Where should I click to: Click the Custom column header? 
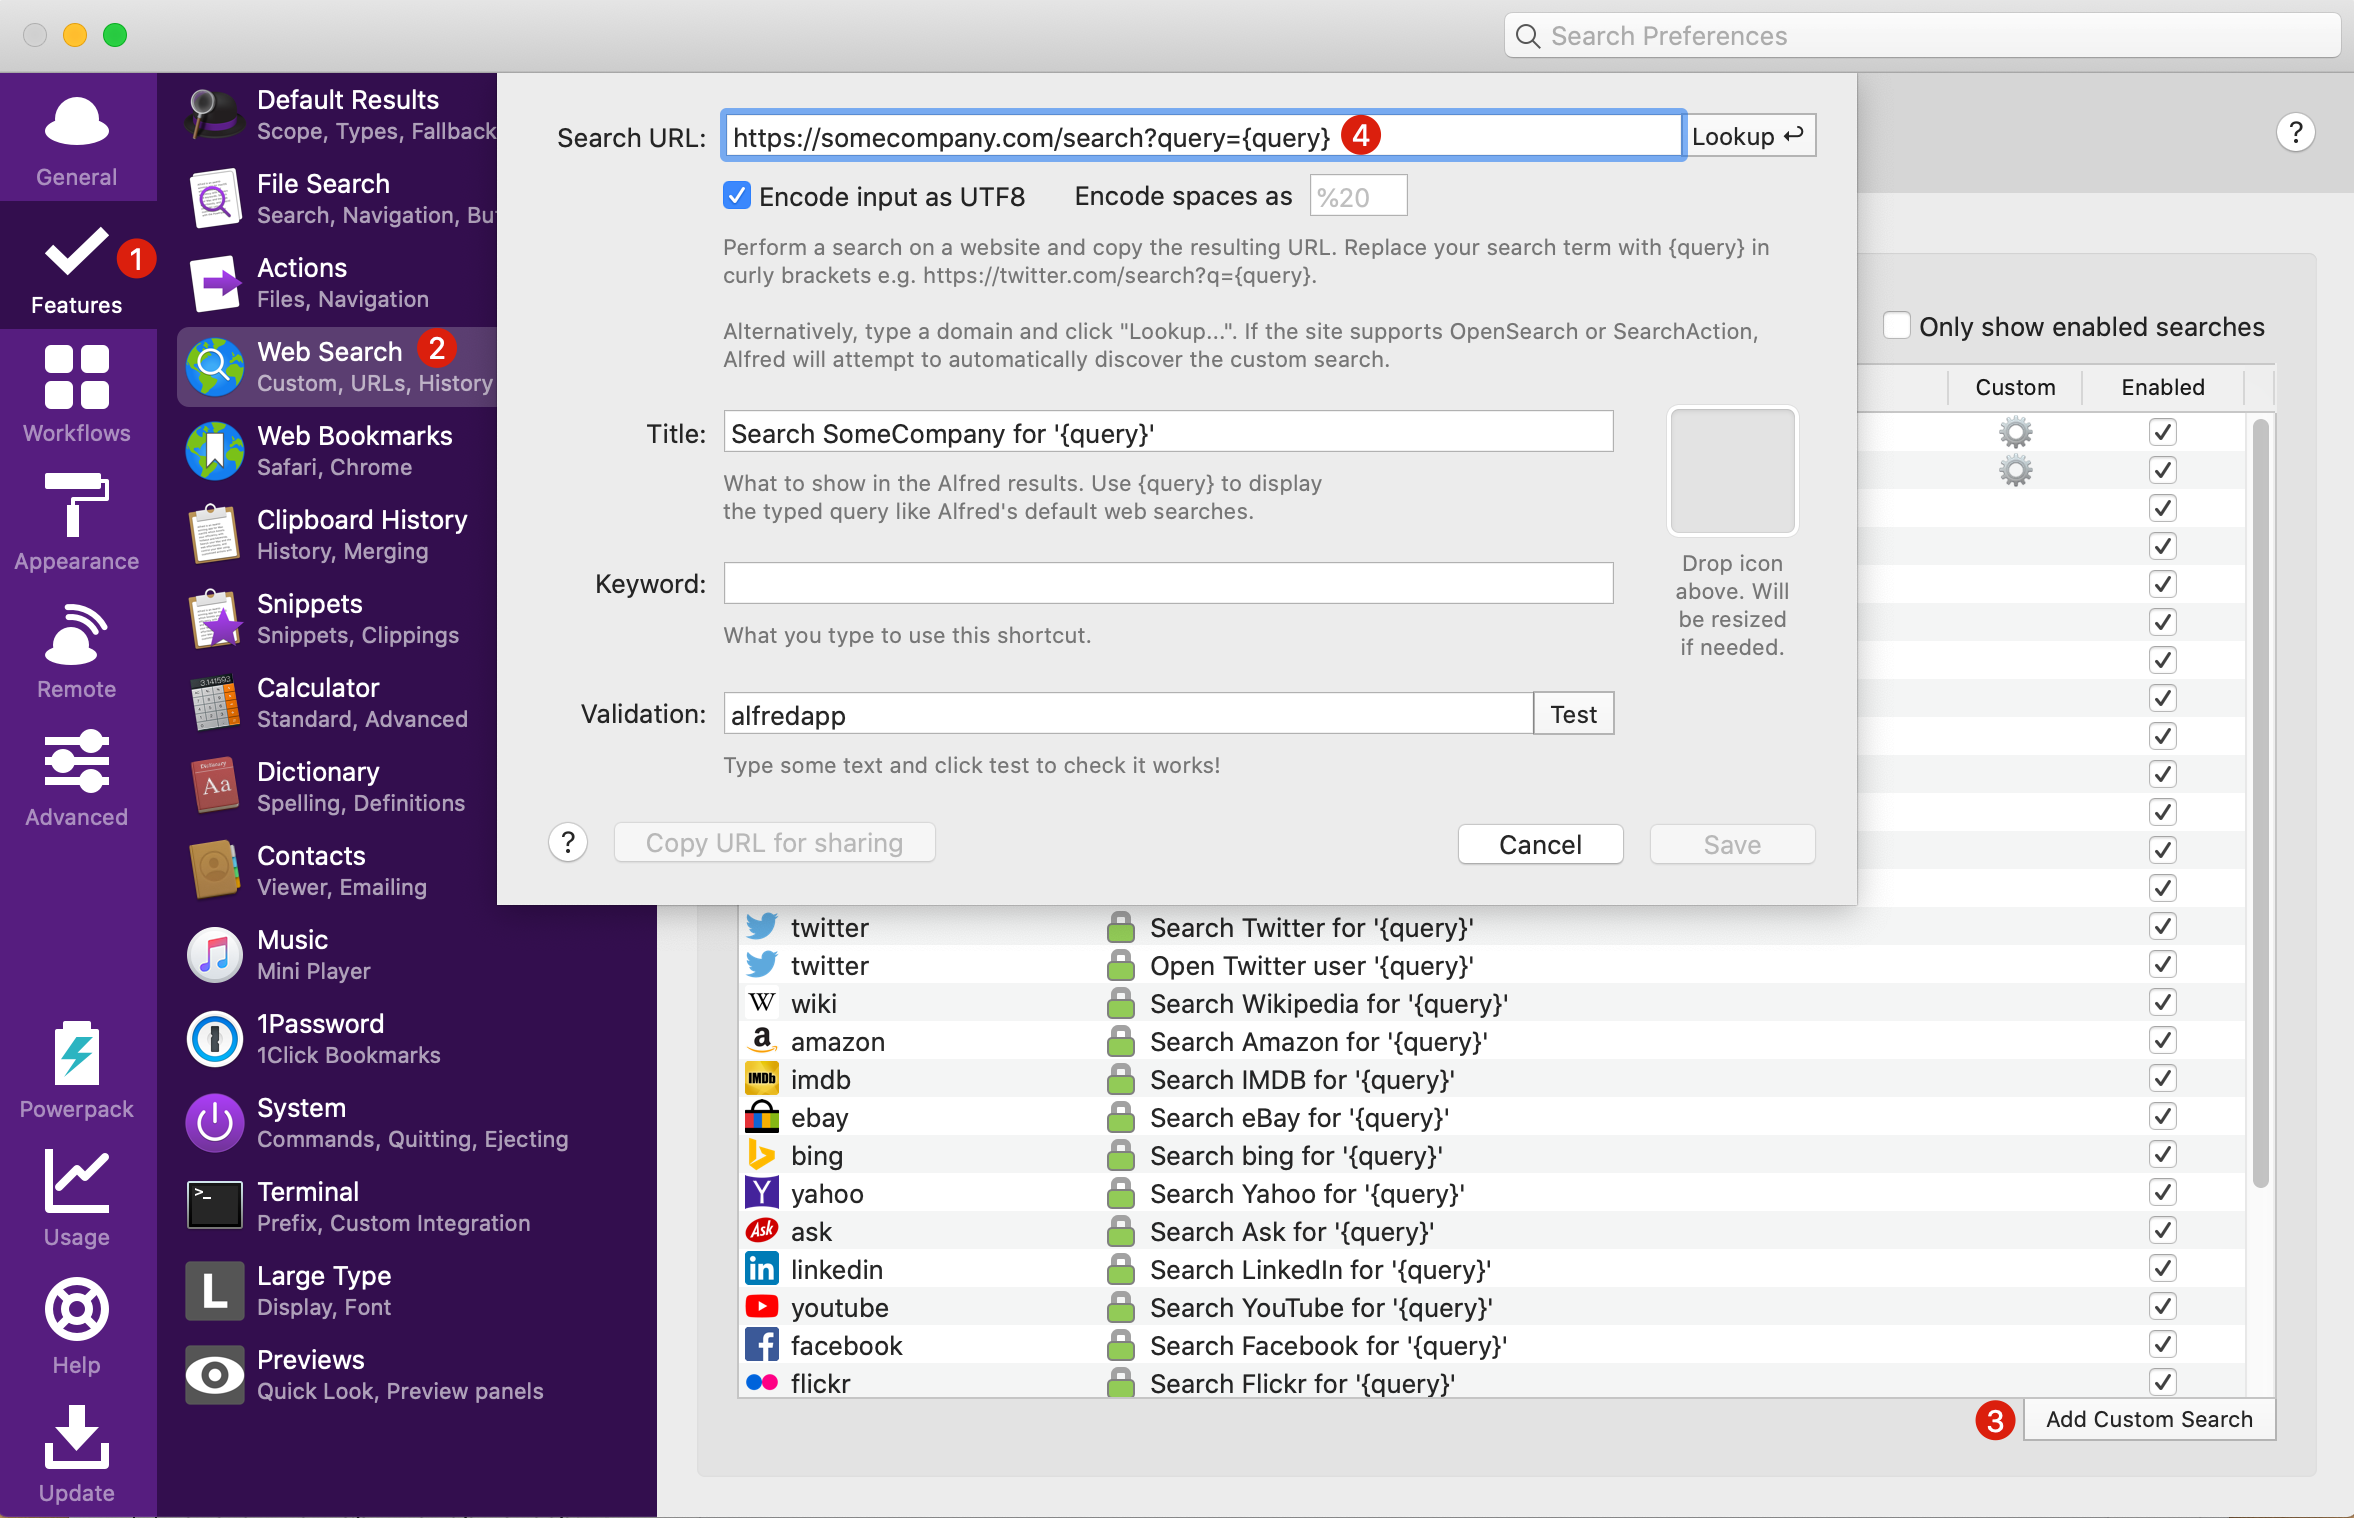[x=2015, y=387]
